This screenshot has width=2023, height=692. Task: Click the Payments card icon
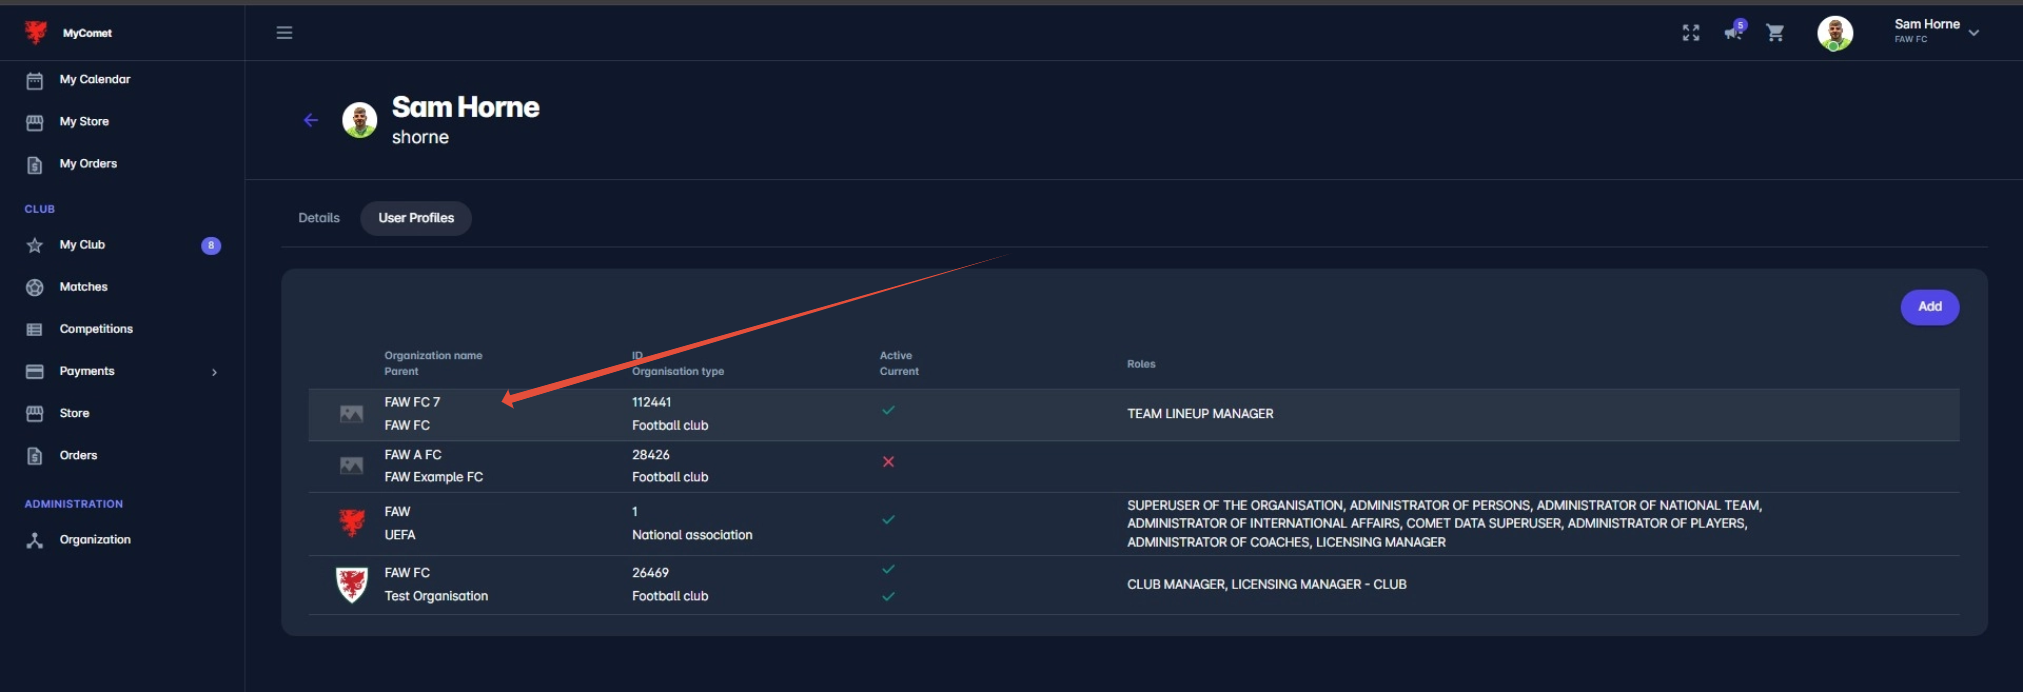(x=35, y=371)
